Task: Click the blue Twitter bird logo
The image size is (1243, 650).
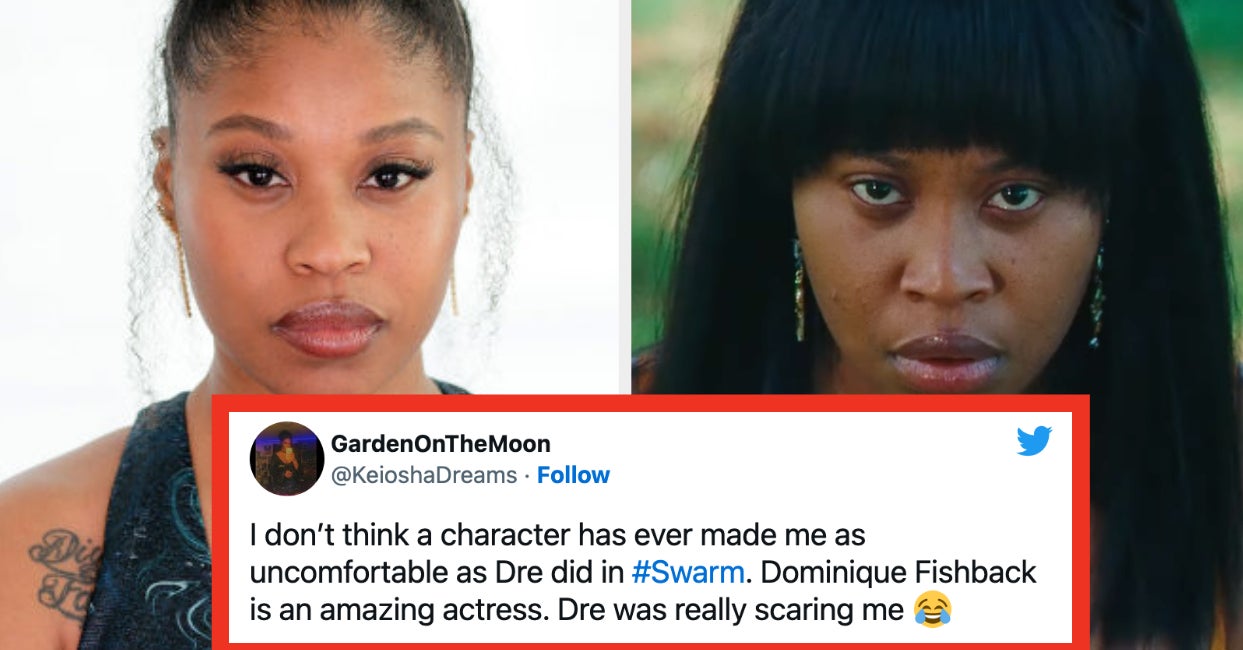Action: (x=1034, y=440)
